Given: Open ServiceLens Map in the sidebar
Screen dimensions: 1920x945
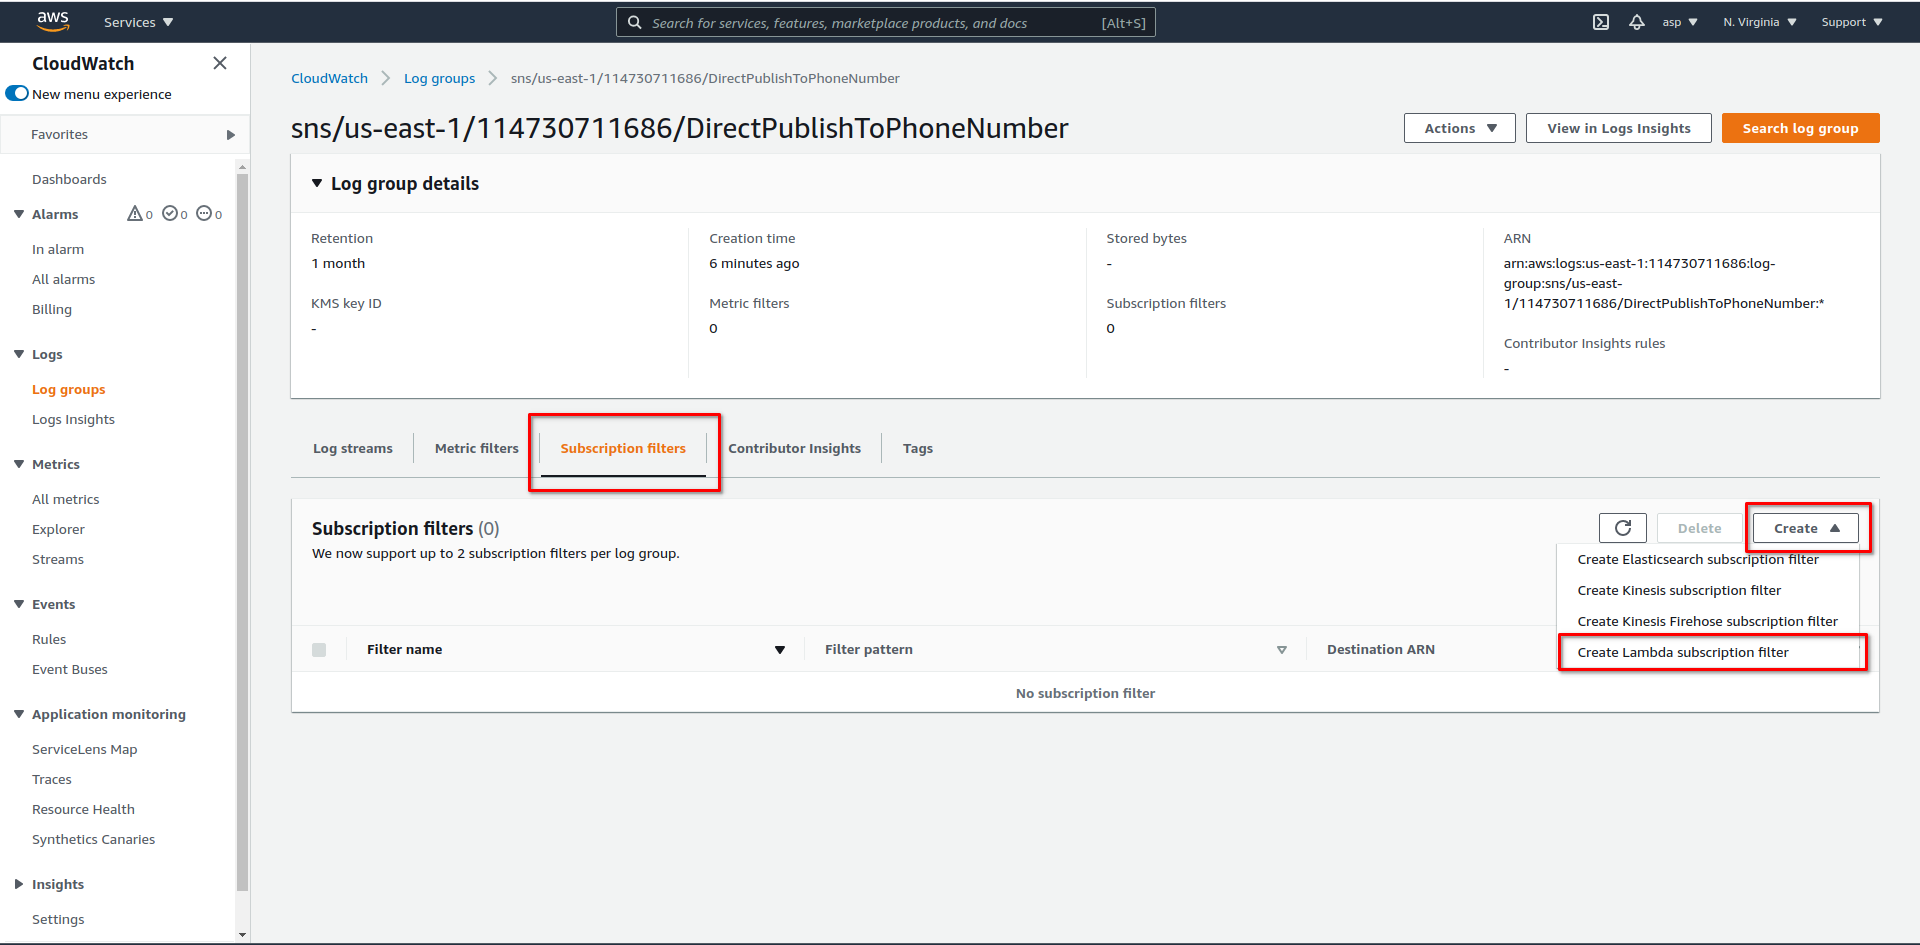Looking at the screenshot, I should tap(84, 749).
